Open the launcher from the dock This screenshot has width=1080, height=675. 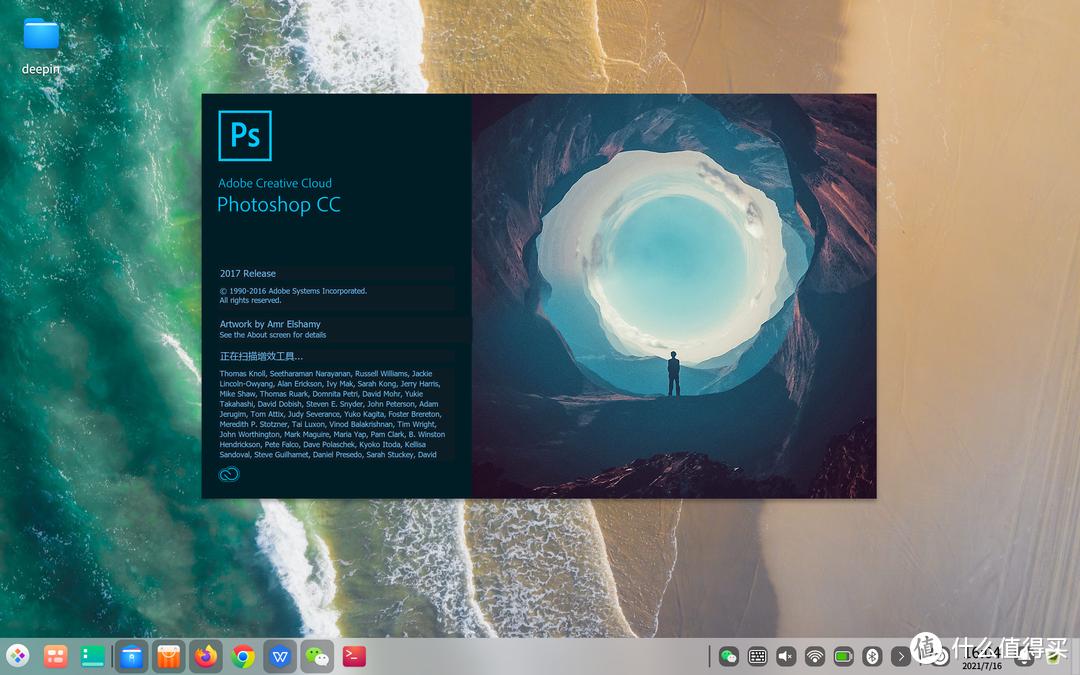[x=17, y=656]
